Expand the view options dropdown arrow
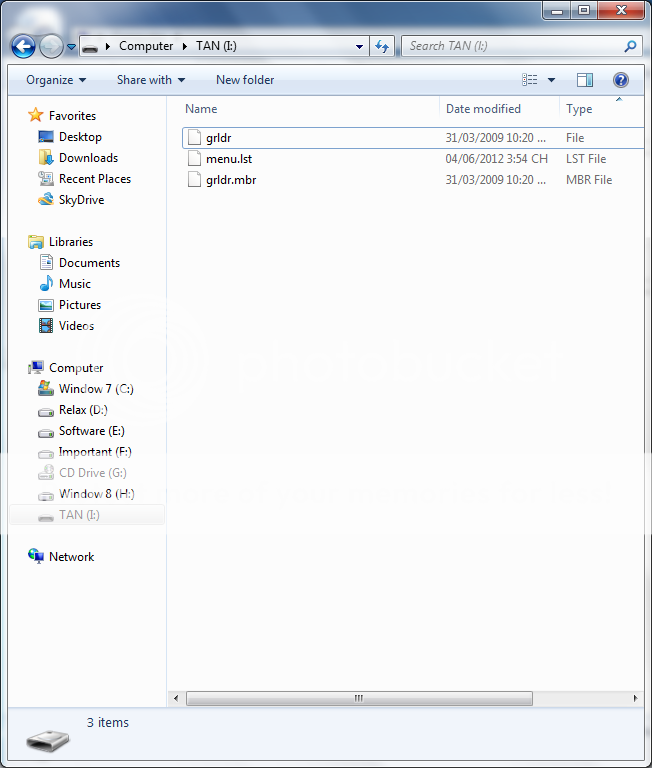 pyautogui.click(x=551, y=80)
